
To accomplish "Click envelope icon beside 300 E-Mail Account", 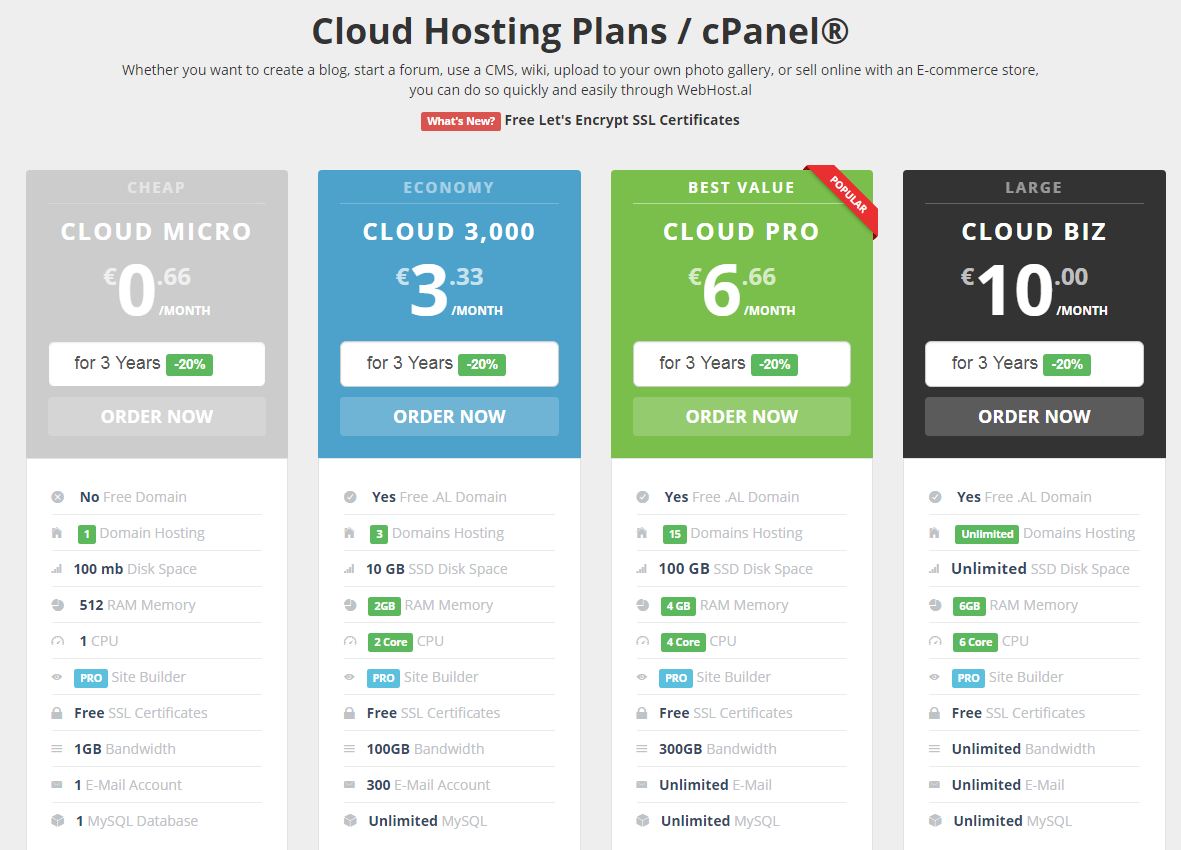I will (349, 784).
